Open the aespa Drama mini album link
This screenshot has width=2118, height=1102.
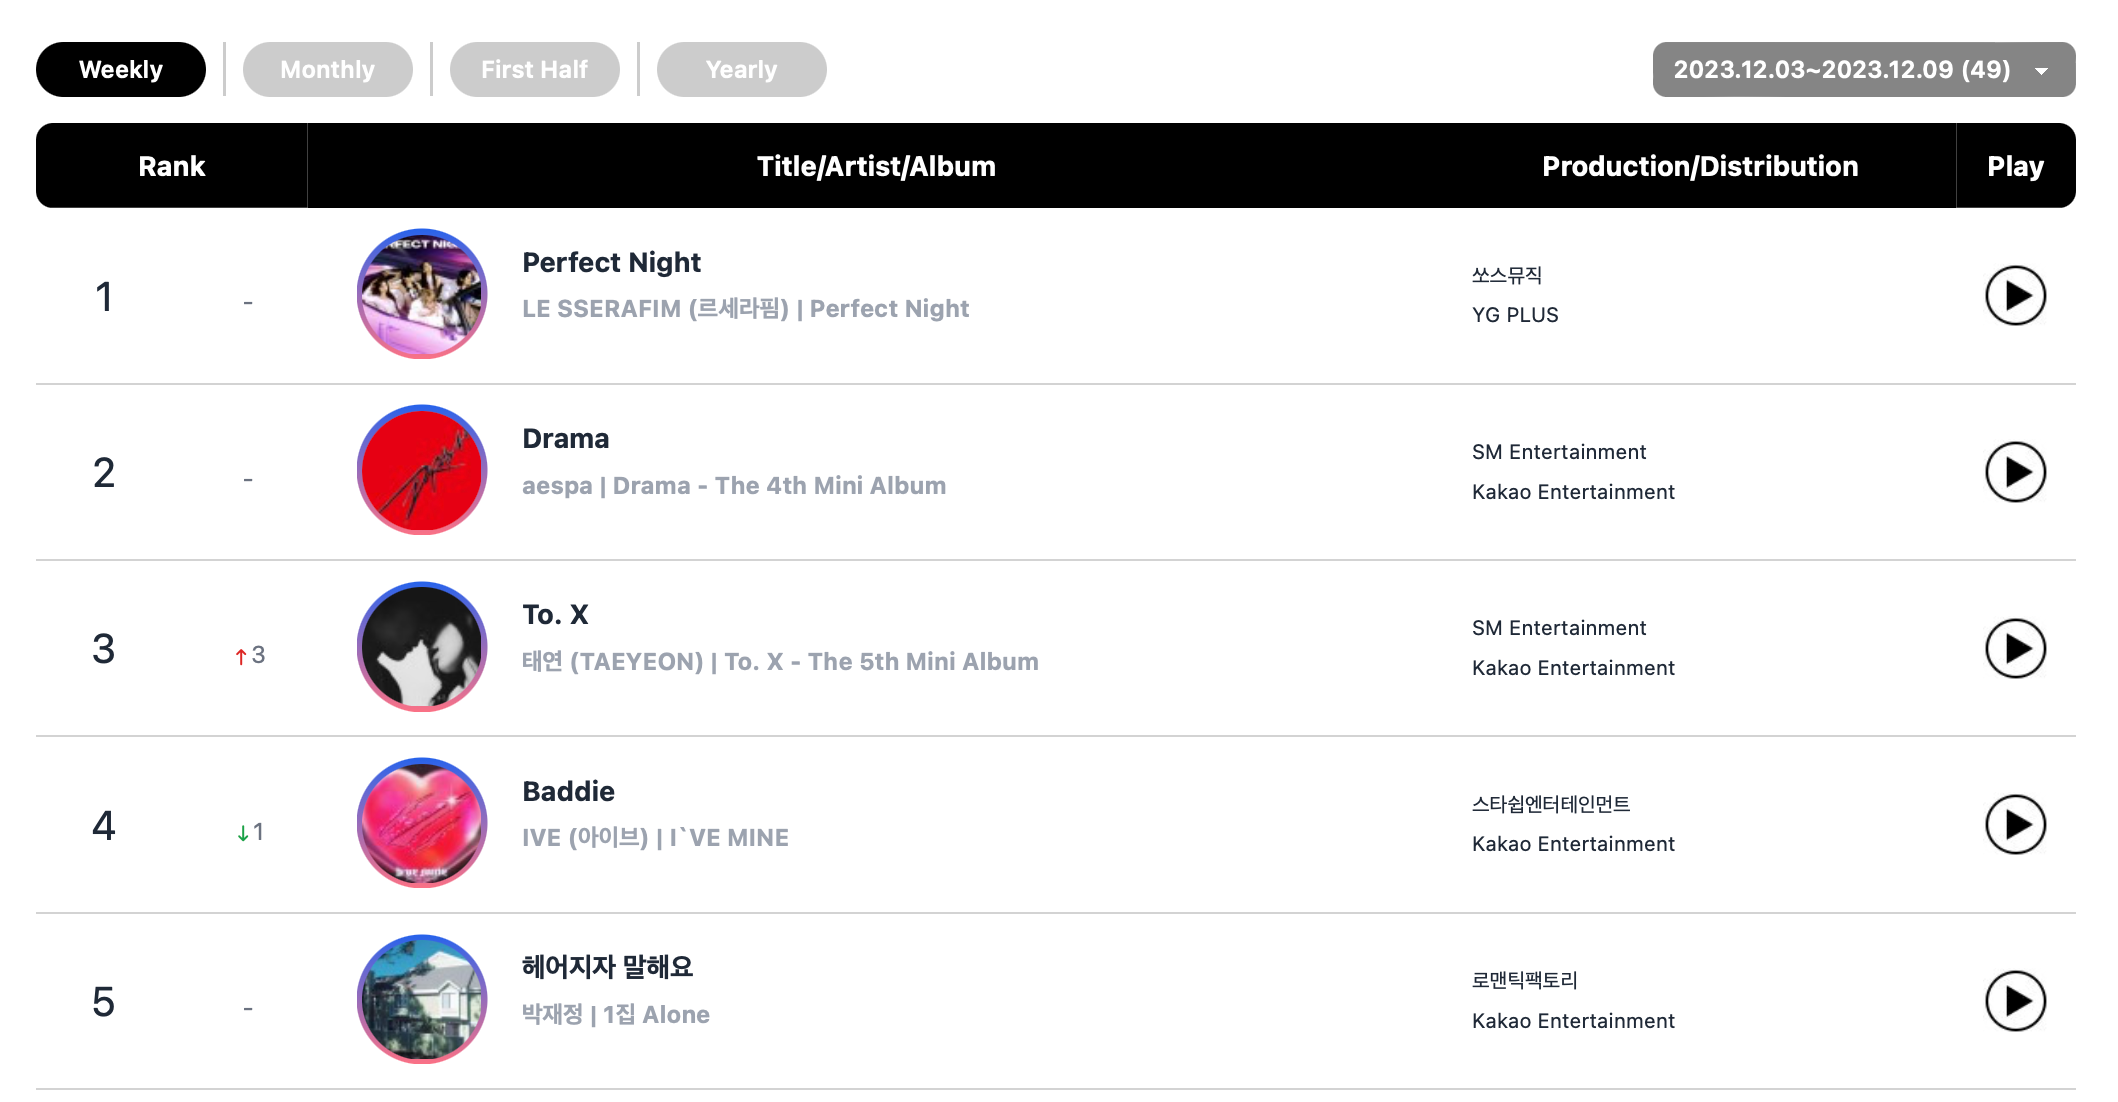pyautogui.click(x=779, y=486)
